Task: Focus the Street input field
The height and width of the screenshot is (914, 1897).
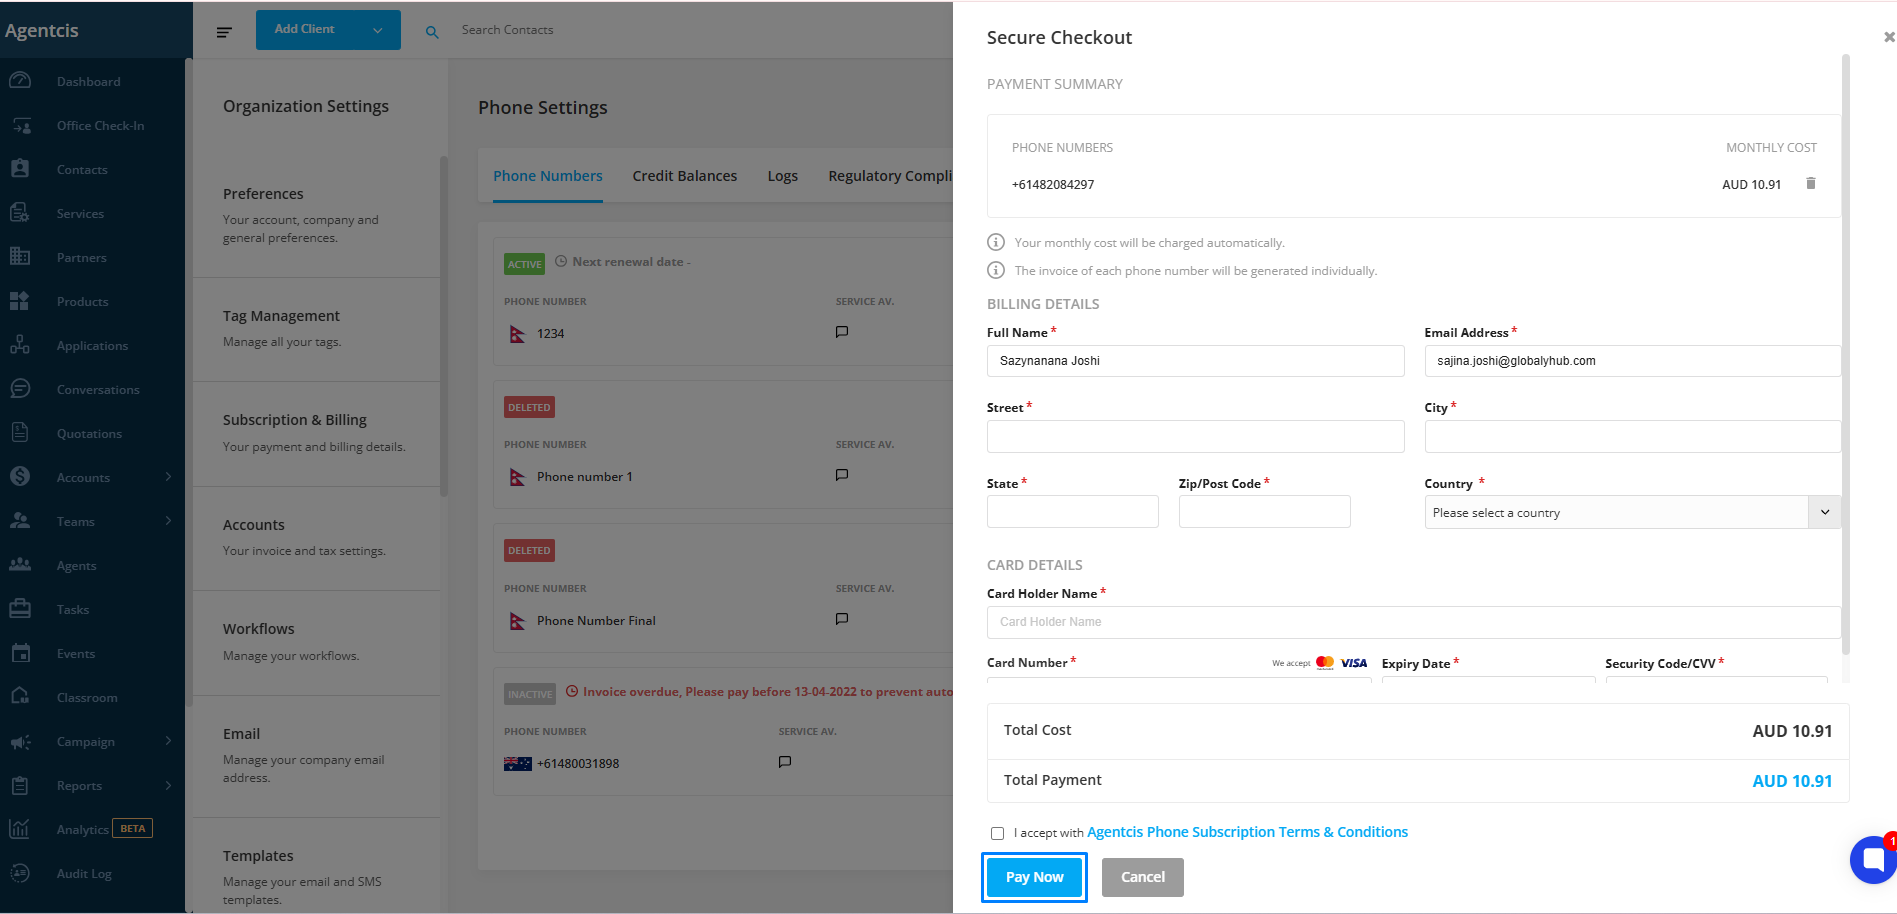Action: click(x=1195, y=436)
